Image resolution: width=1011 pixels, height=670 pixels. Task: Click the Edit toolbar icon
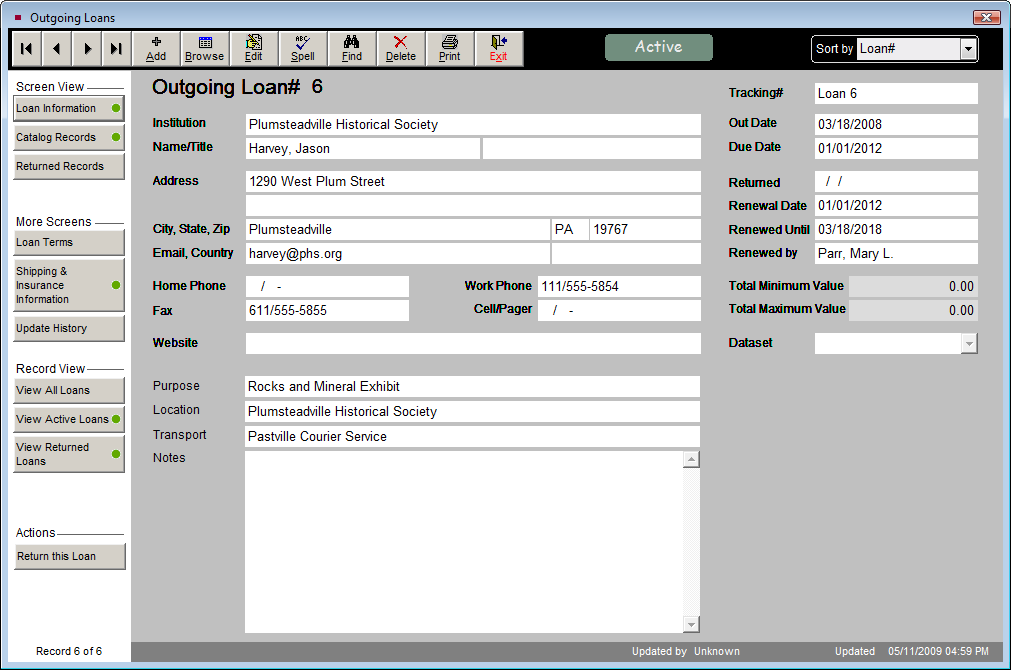pos(253,48)
